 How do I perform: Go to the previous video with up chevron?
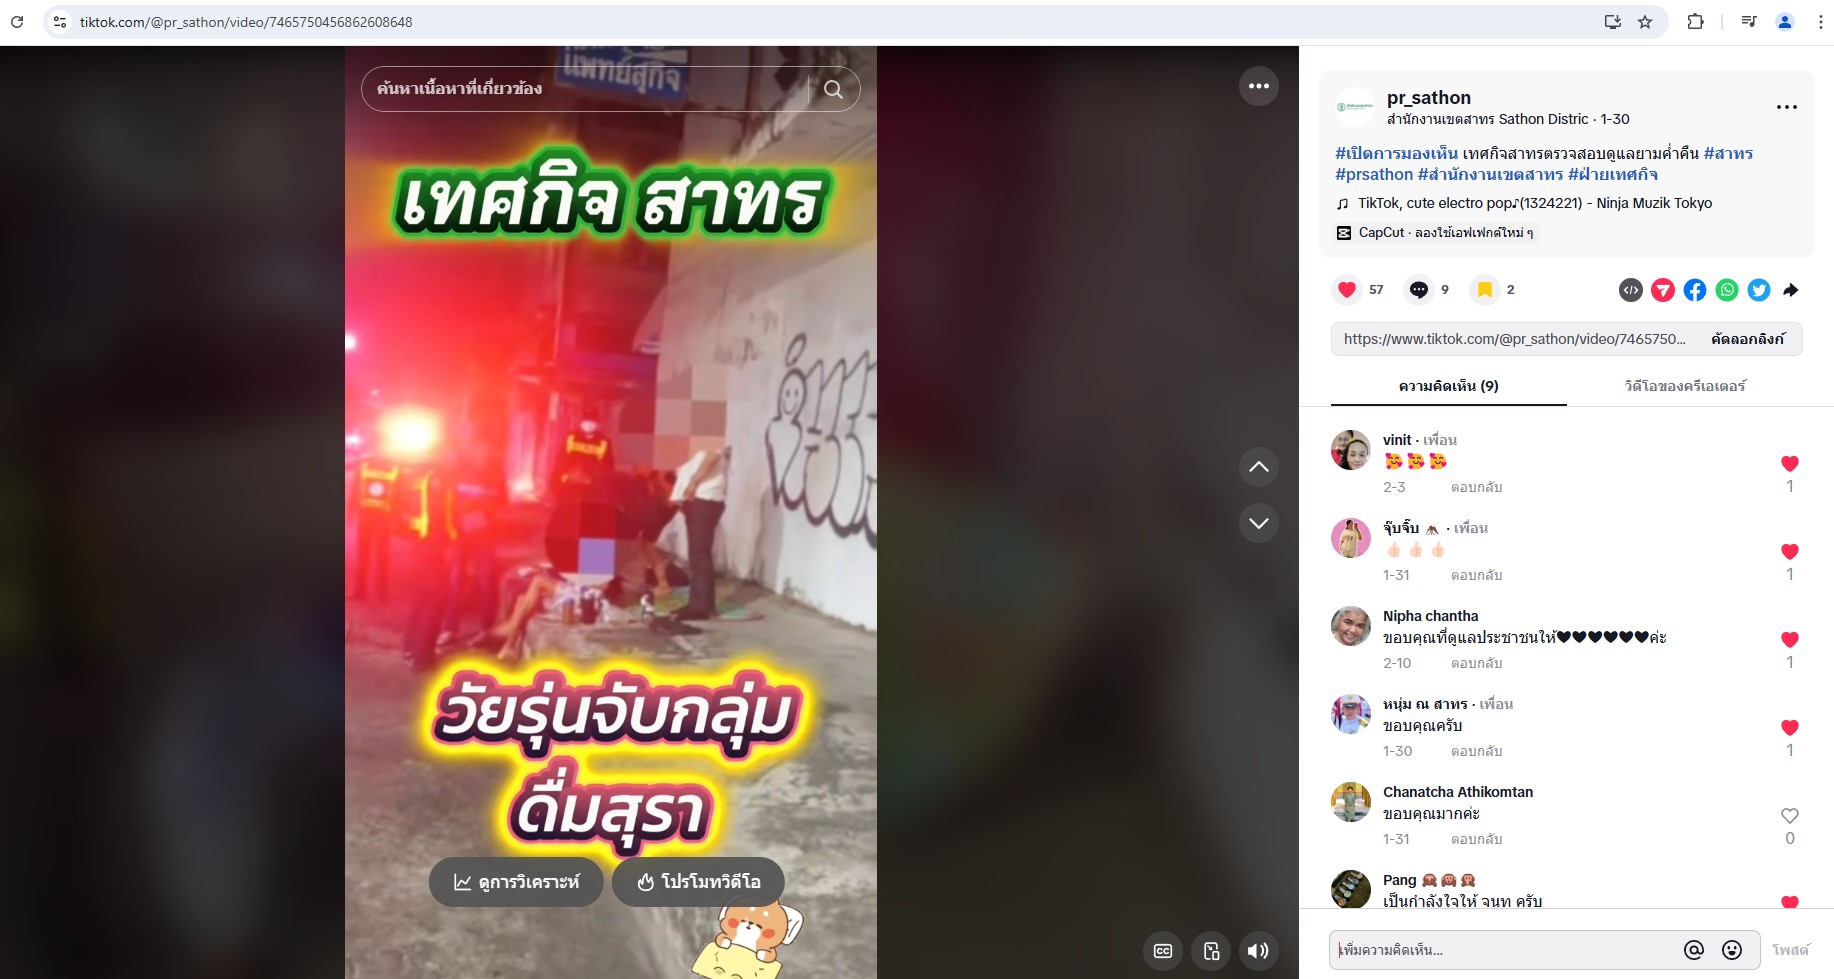1259,467
